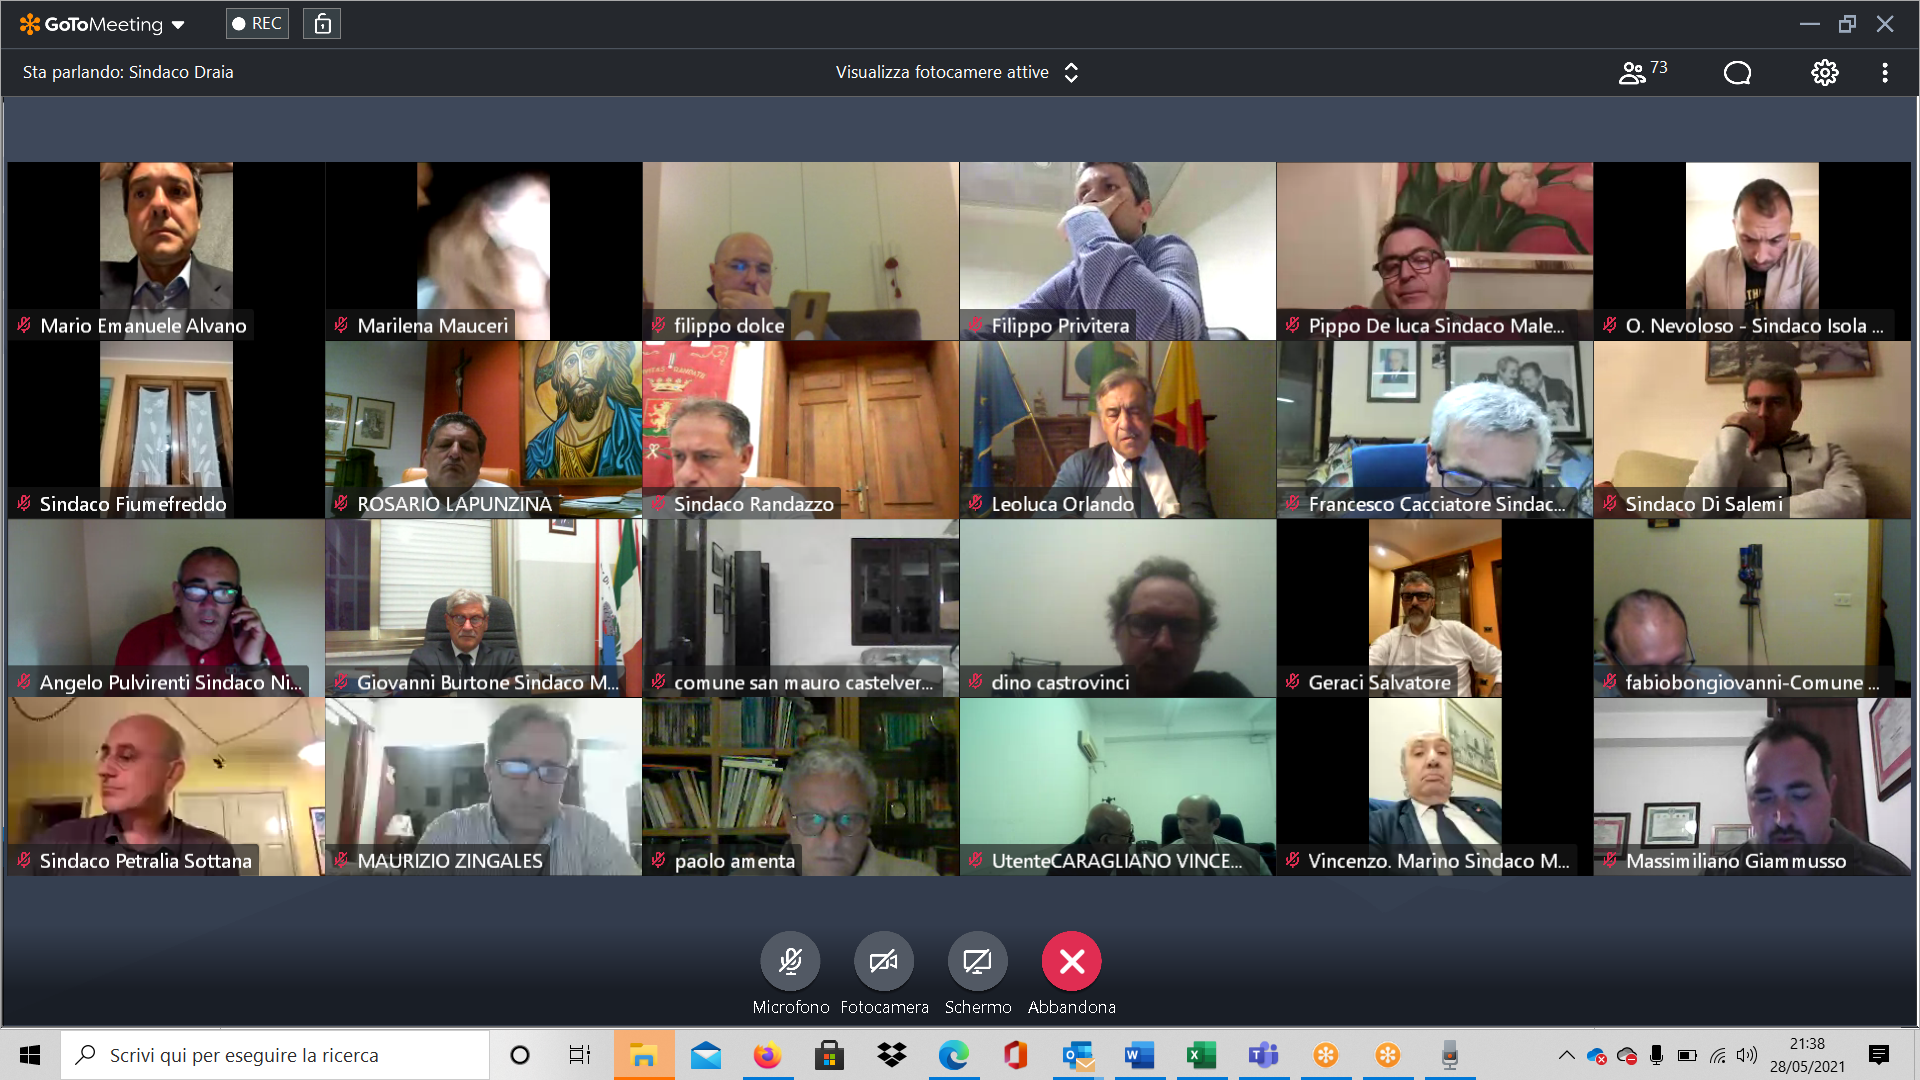Viewport: 1920px width, 1080px height.
Task: Switch to Word from the taskbar
Action: coord(1139,1055)
